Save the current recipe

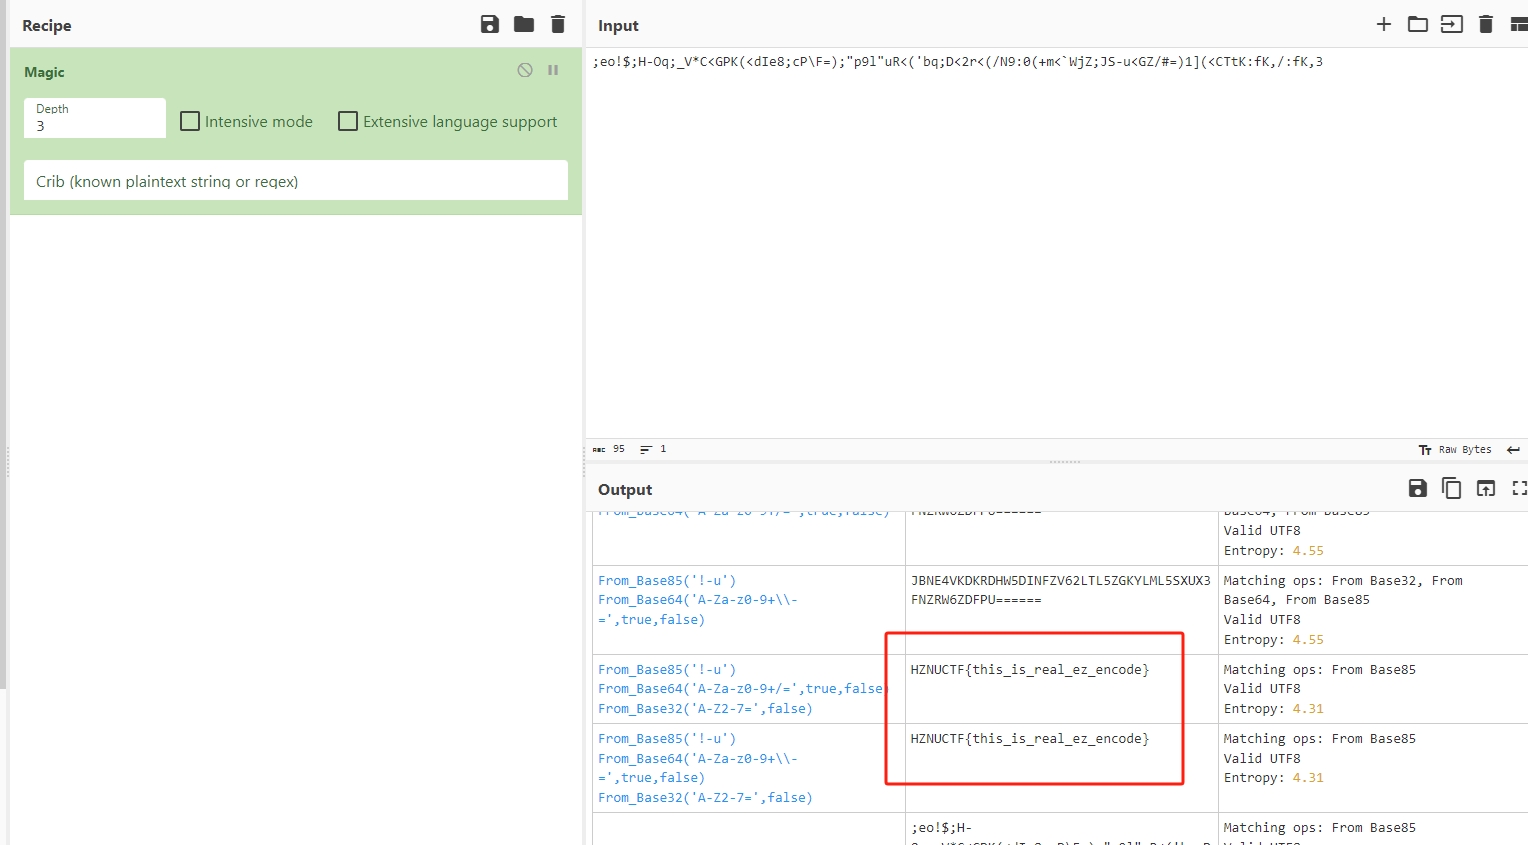[x=489, y=25]
